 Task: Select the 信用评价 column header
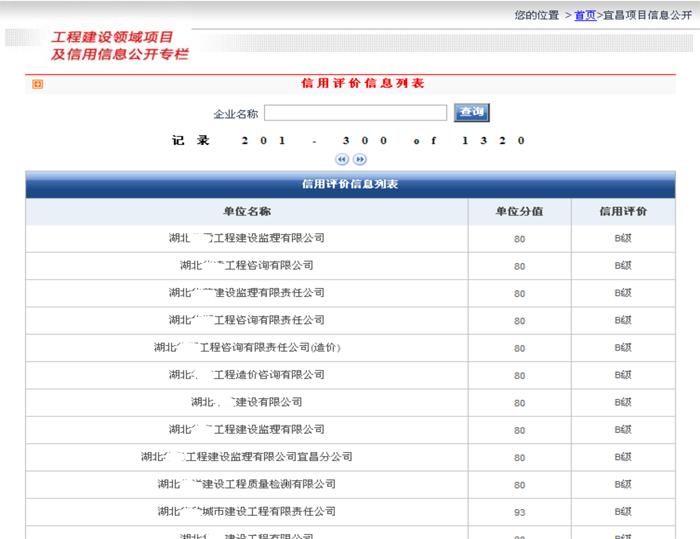point(623,212)
